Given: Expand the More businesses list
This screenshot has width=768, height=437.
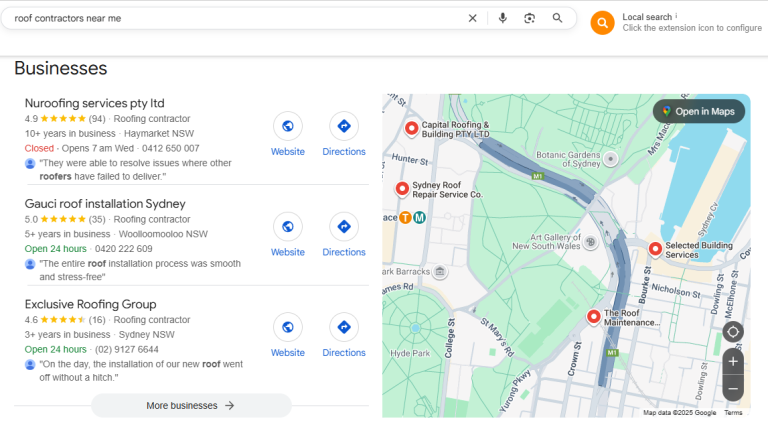Looking at the screenshot, I should [x=191, y=405].
